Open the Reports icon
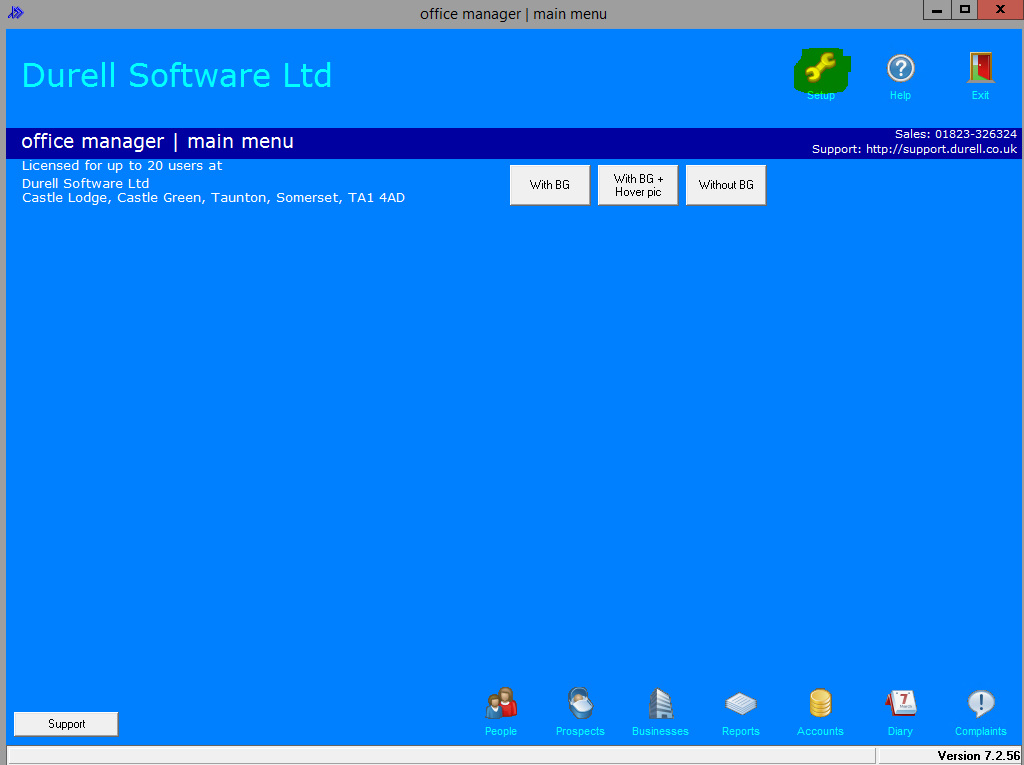 pos(741,704)
